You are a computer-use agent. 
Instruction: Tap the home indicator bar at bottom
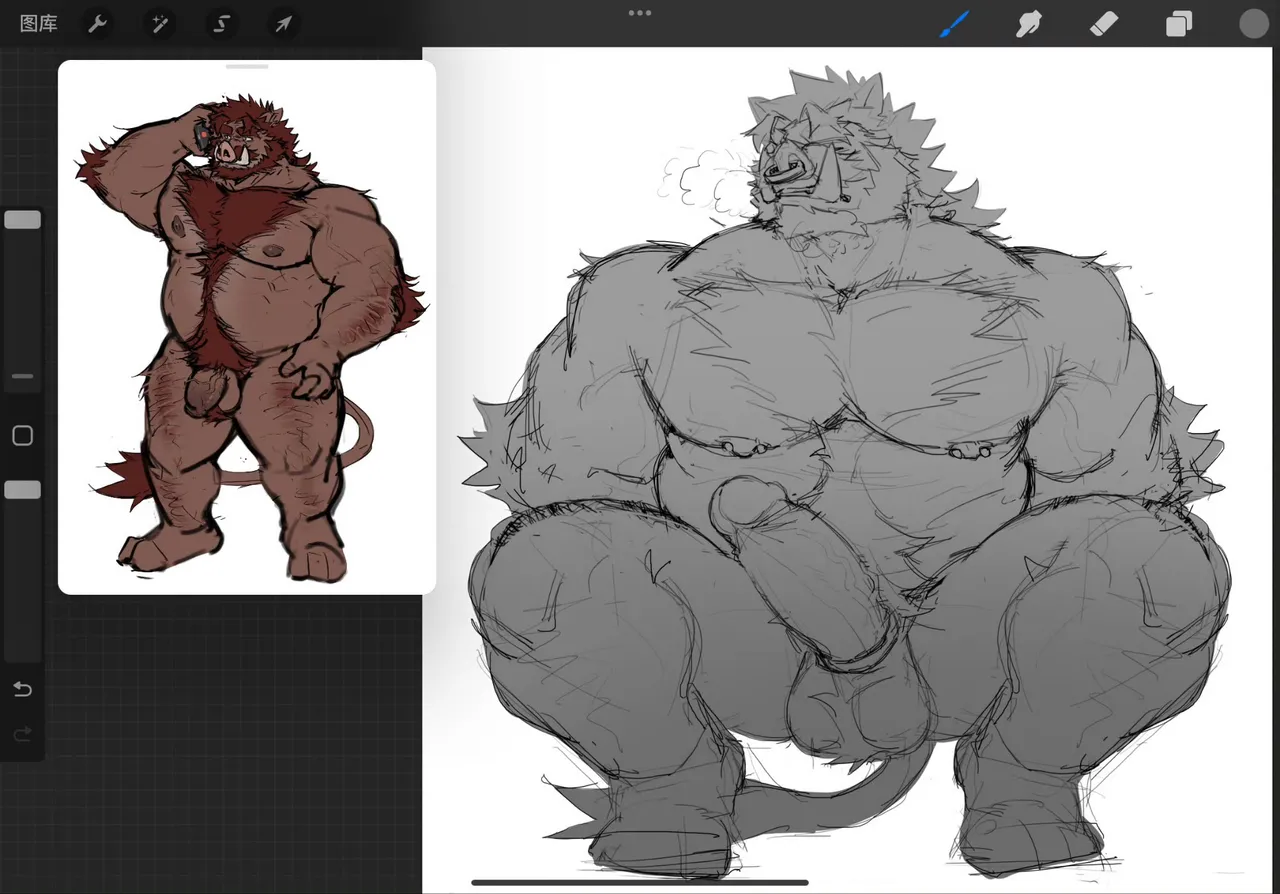(x=640, y=882)
